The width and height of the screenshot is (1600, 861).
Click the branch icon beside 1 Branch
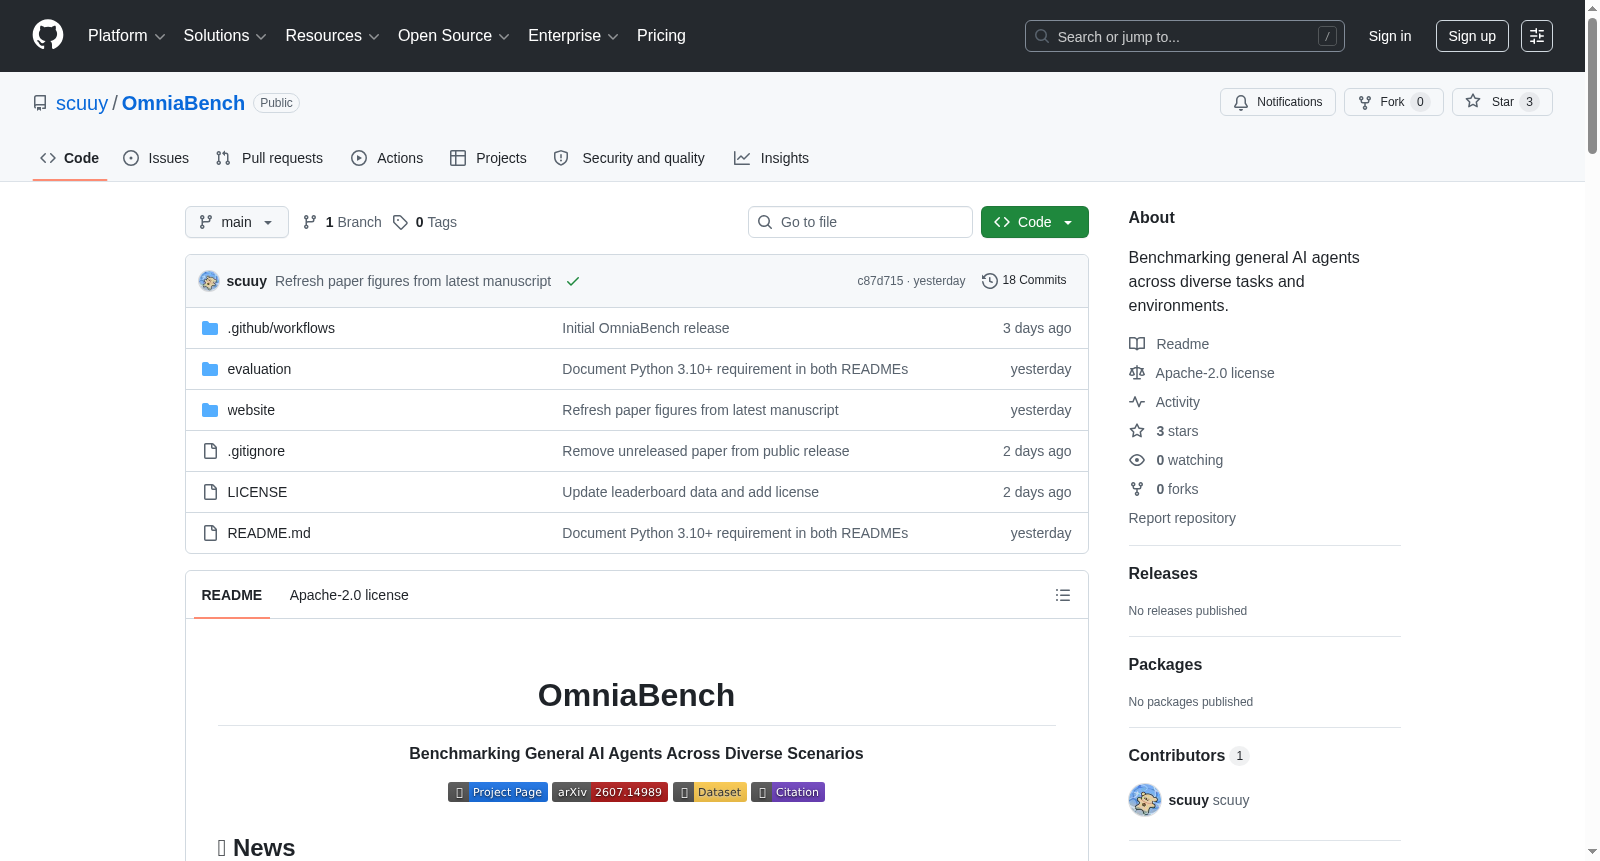point(310,222)
